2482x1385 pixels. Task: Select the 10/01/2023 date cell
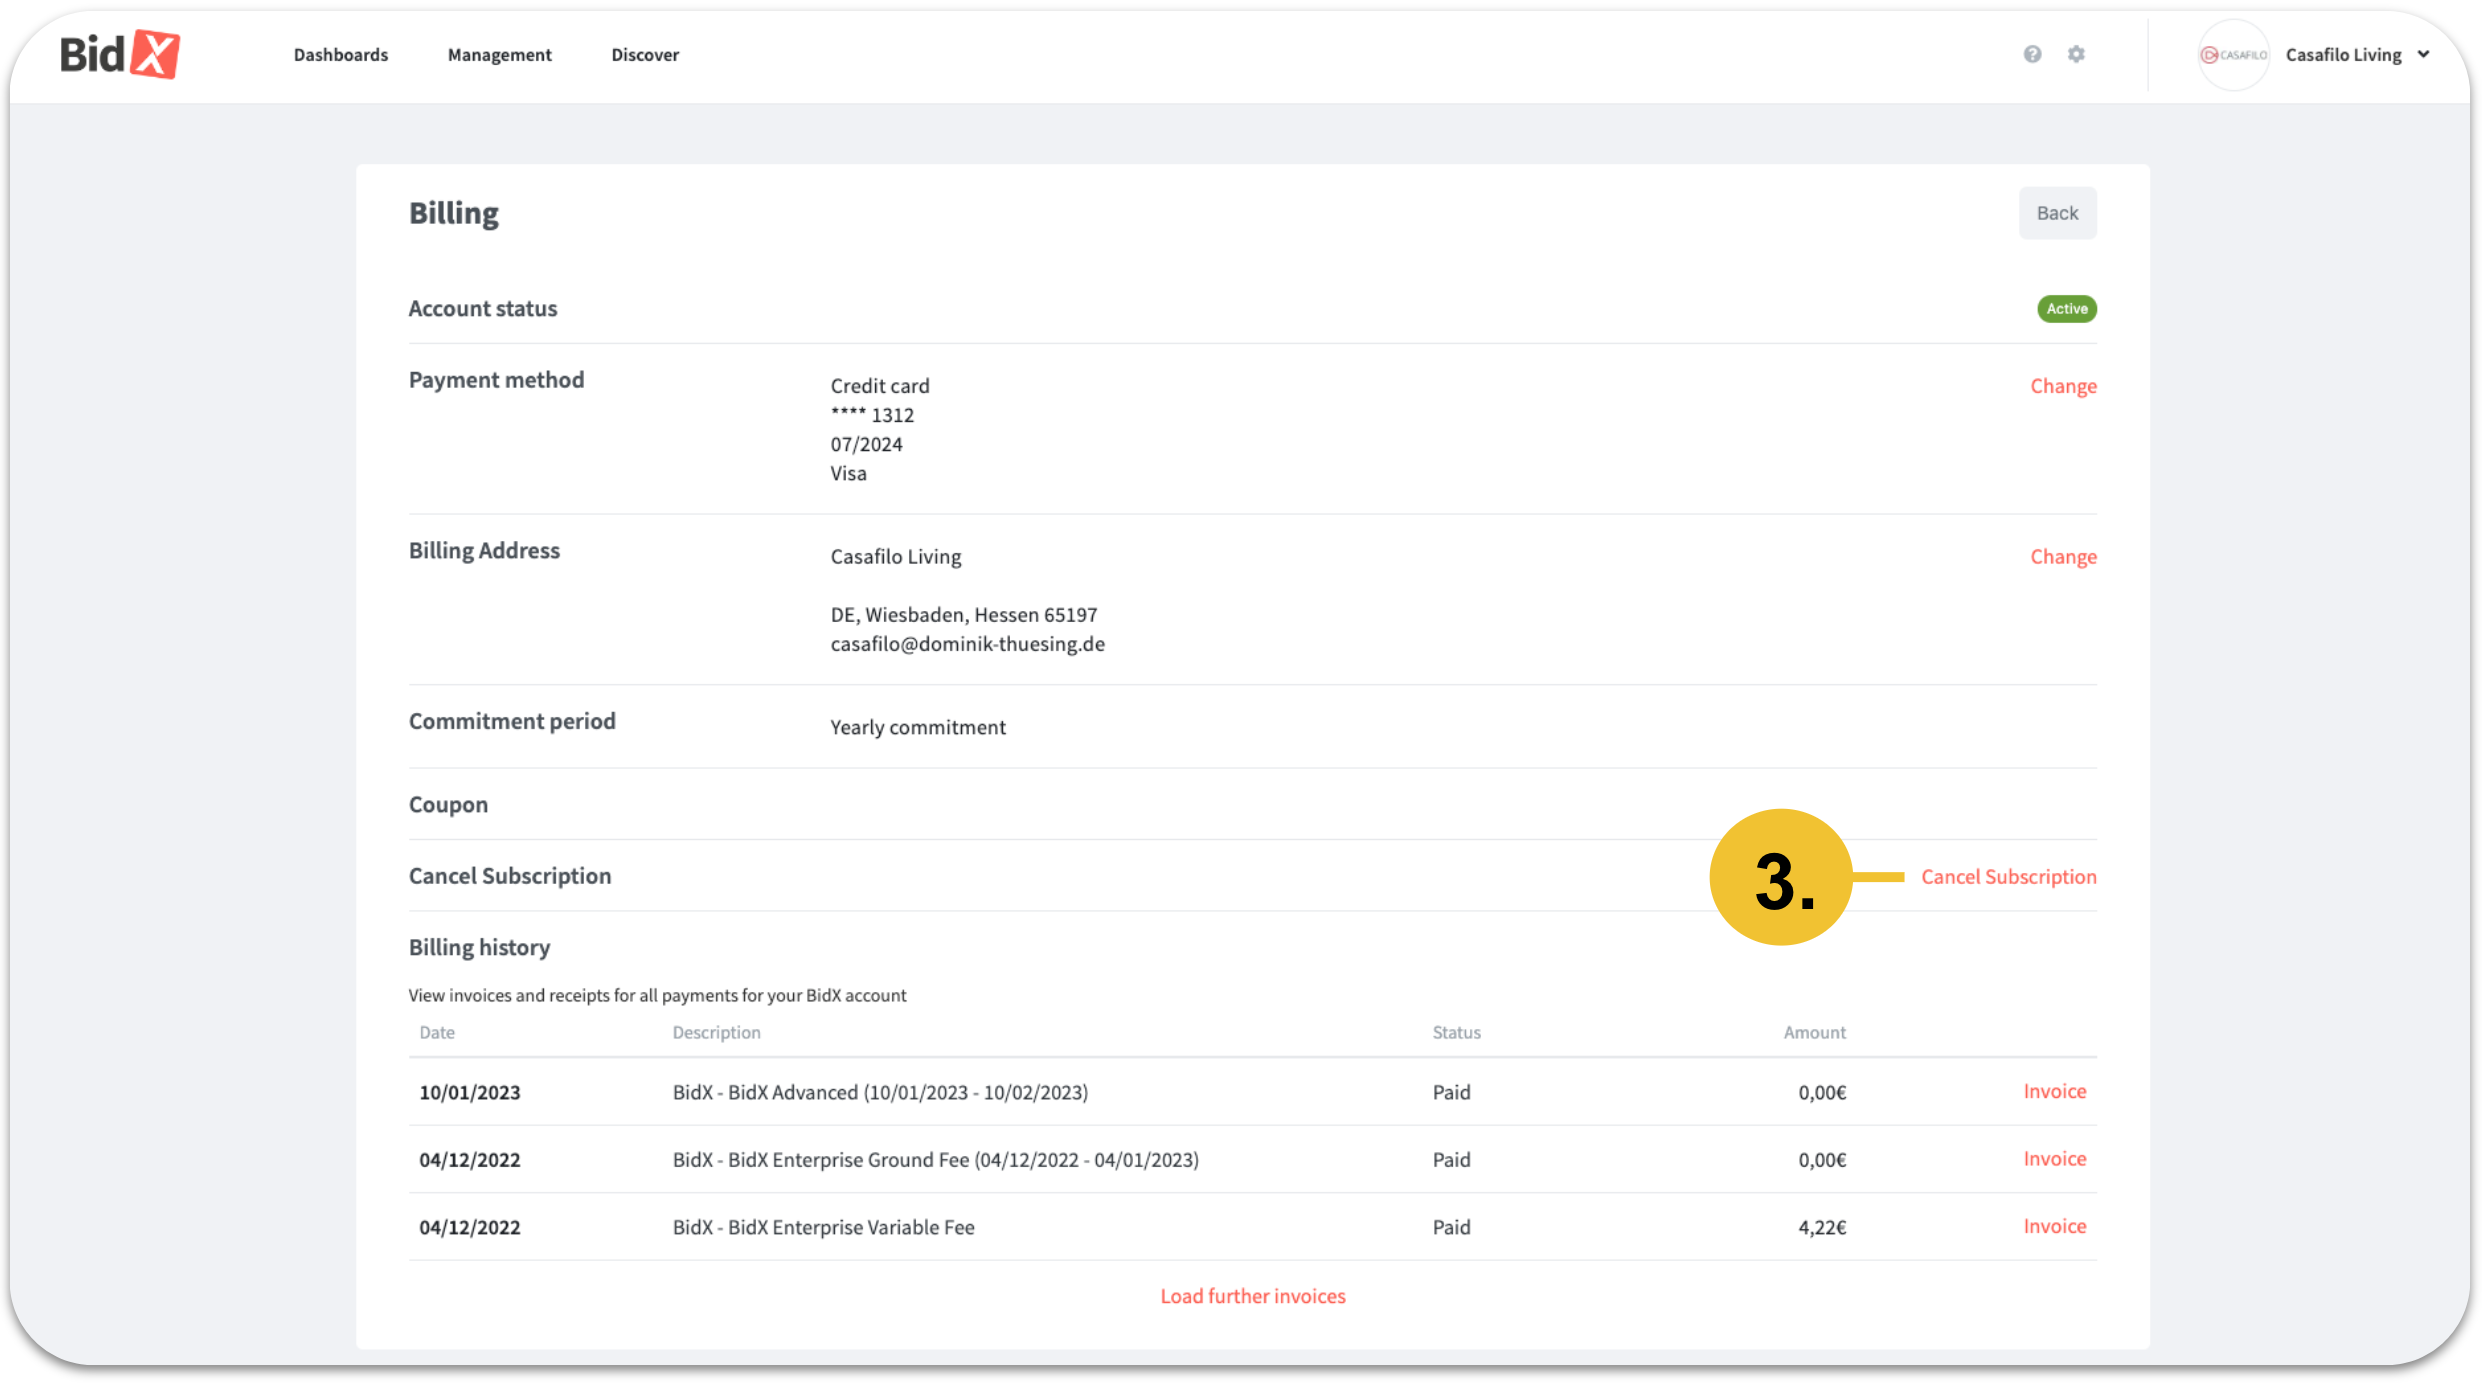(x=470, y=1093)
